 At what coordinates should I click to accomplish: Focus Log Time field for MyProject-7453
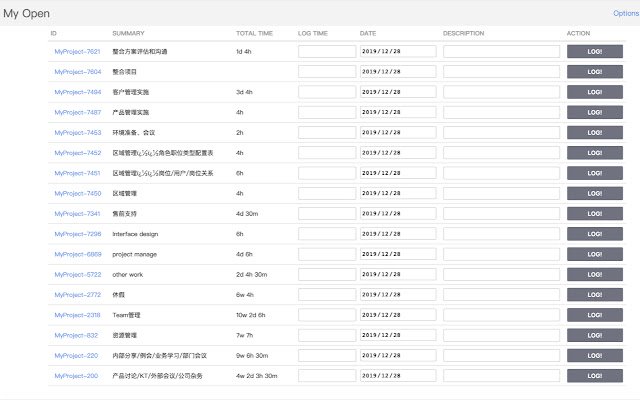pos(327,133)
